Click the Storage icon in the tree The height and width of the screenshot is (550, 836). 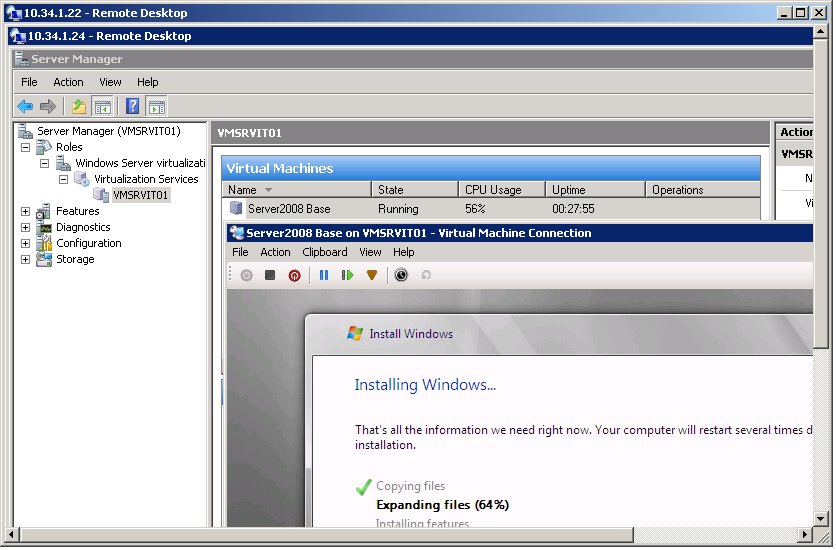44,260
